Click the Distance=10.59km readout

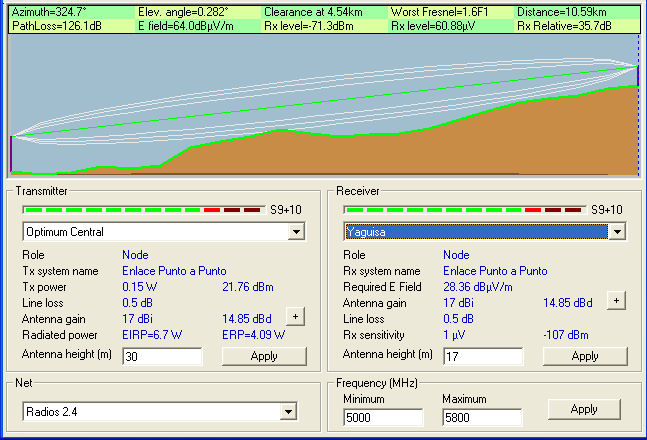point(562,12)
